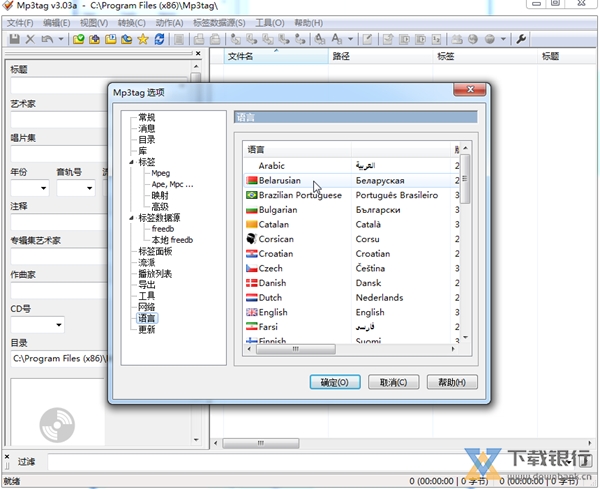Open the 视图(V) menu
Image resolution: width=600 pixels, height=489 pixels.
pyautogui.click(x=94, y=23)
